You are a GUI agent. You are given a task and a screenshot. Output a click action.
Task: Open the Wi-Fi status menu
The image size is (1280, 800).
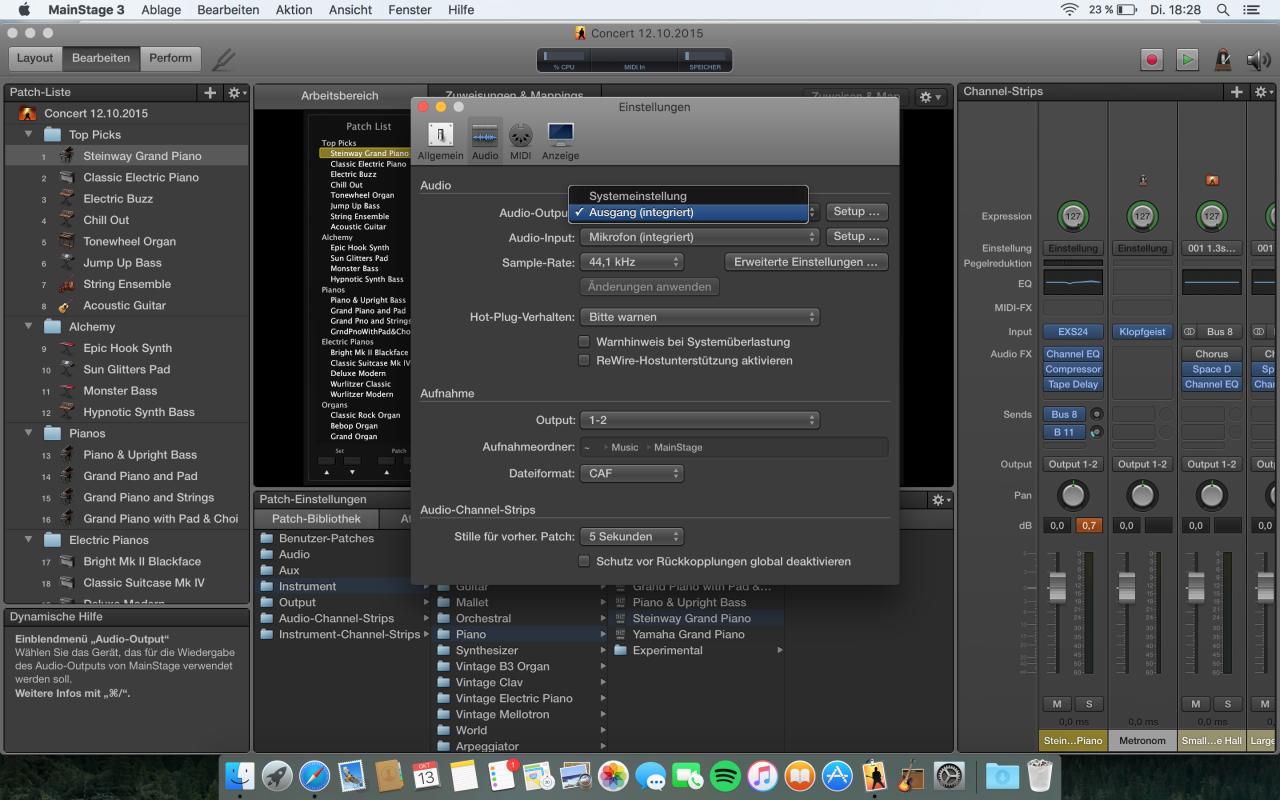click(x=1070, y=10)
